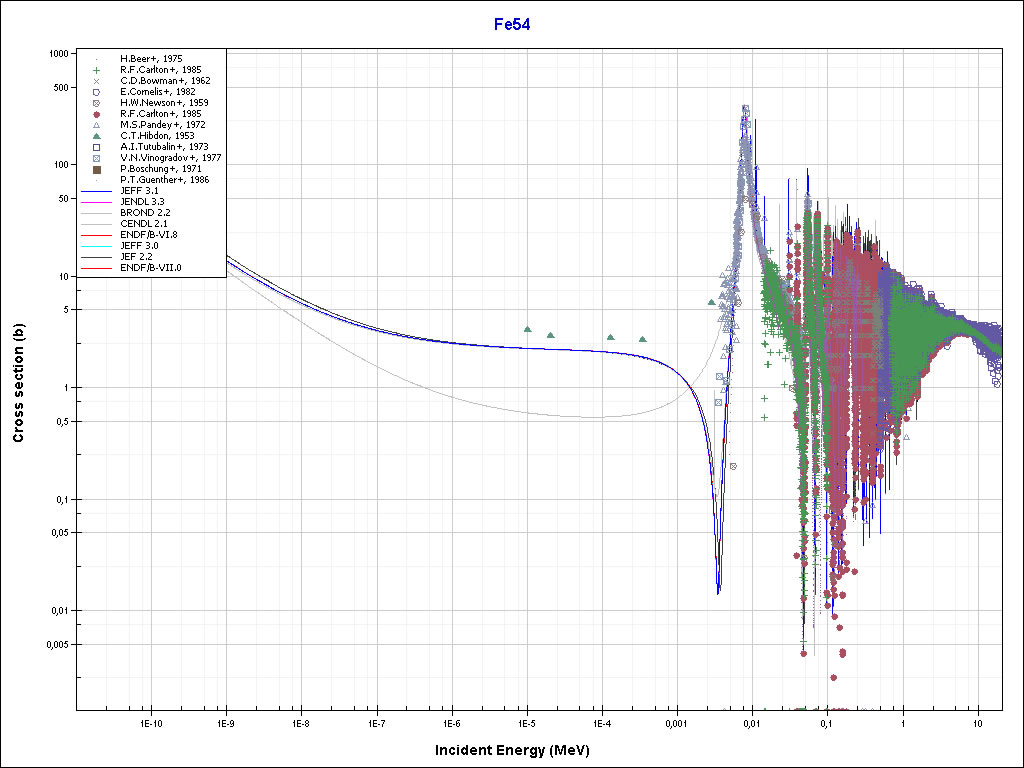Select the V.N.Vinogradov+ 1977 legend label
Image resolution: width=1024 pixels, height=768 pixels.
click(x=170, y=158)
